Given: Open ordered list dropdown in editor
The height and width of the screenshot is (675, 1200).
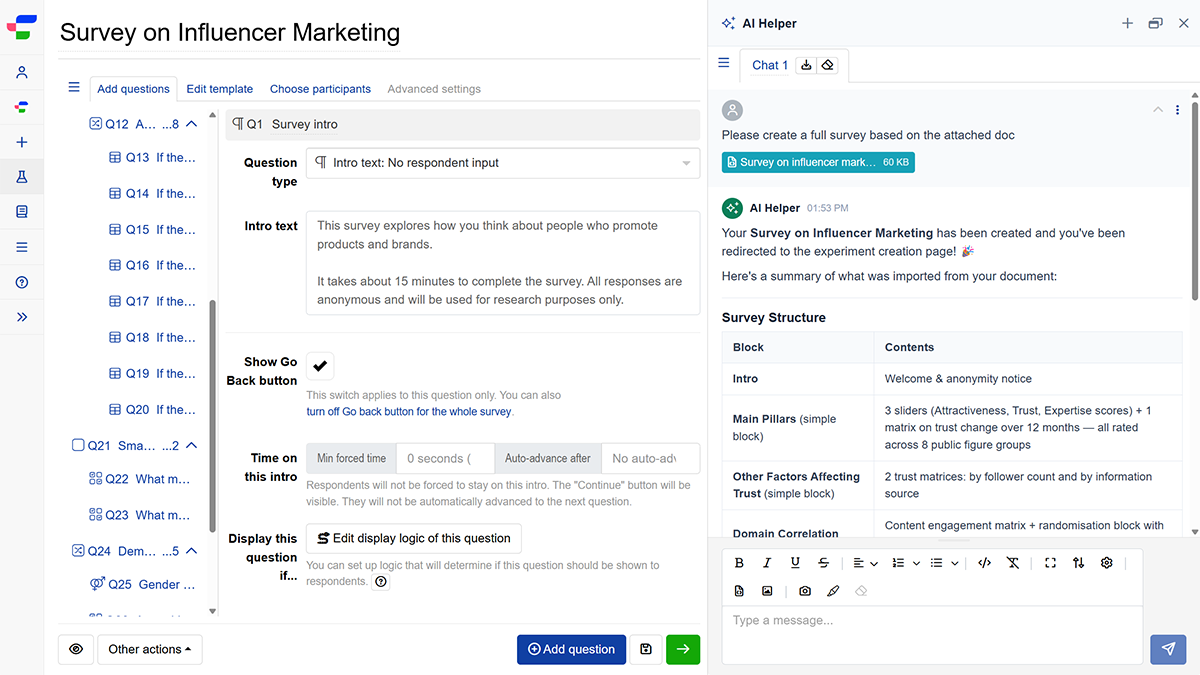Looking at the screenshot, I should (x=905, y=563).
